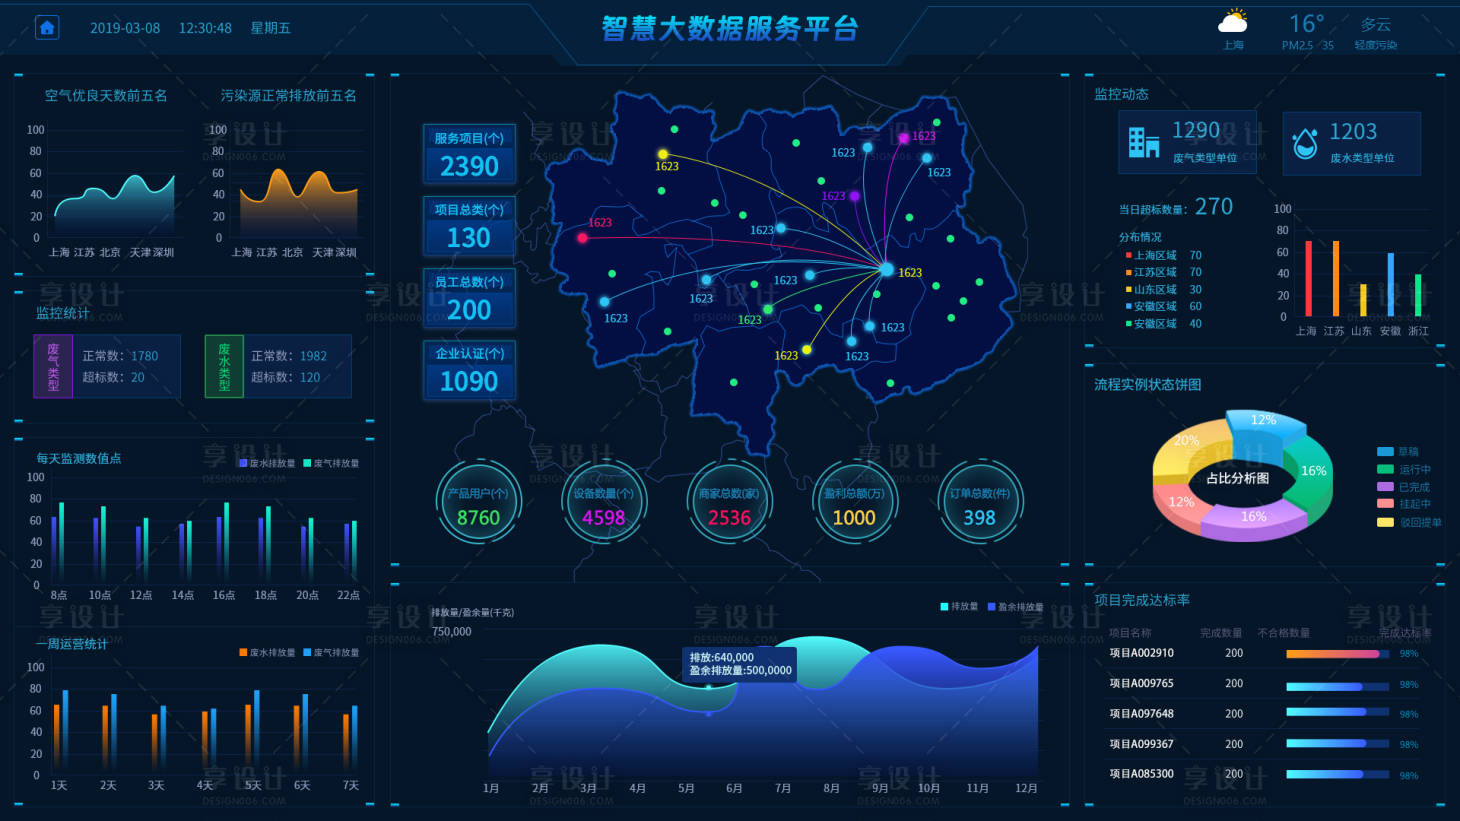The image size is (1460, 821).
Task: Click the water drop icon beside 1203
Action: click(x=1305, y=144)
